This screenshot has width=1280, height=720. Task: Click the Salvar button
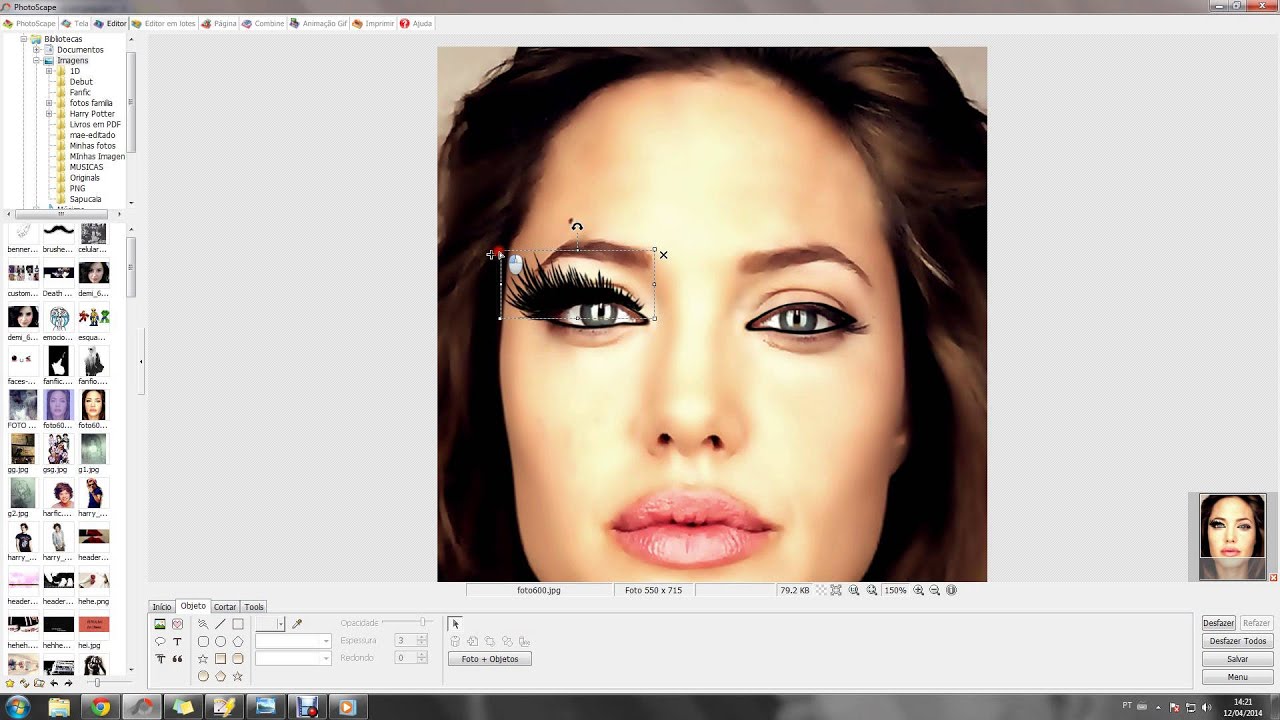pos(1238,659)
